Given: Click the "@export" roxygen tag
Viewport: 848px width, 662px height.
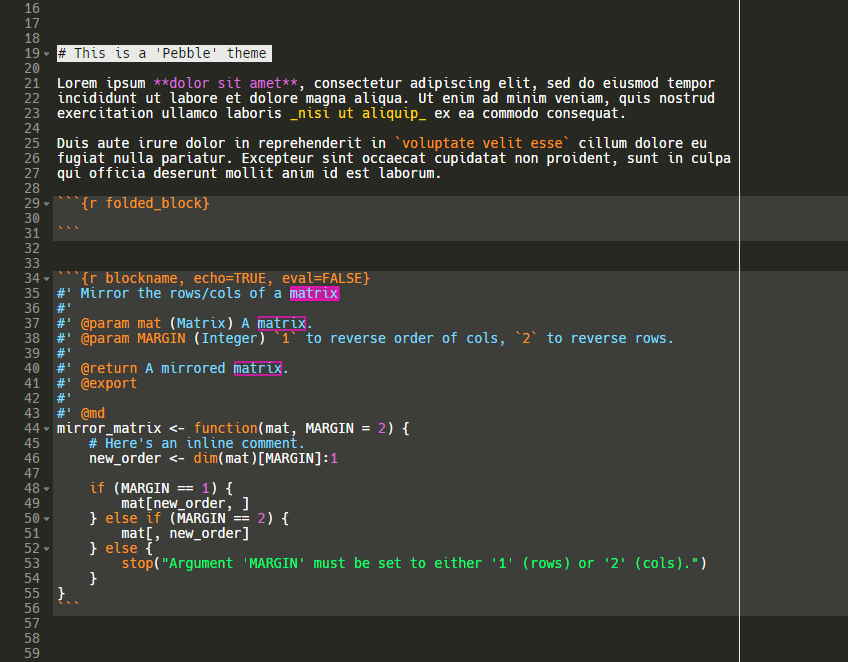Looking at the screenshot, I should (x=109, y=383).
